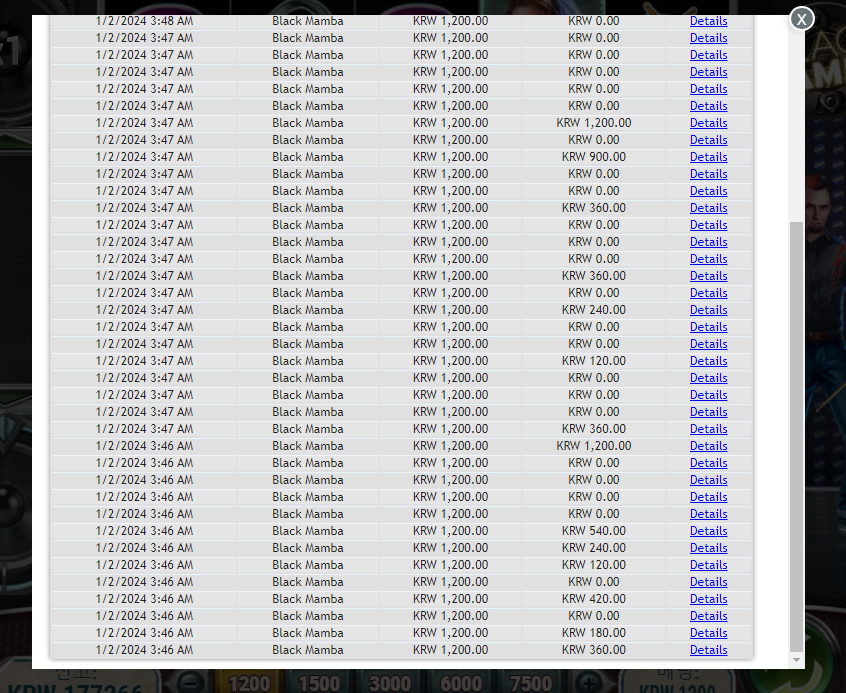846x693 pixels.
Task: Open Details for the 3:48 AM round
Action: [708, 21]
